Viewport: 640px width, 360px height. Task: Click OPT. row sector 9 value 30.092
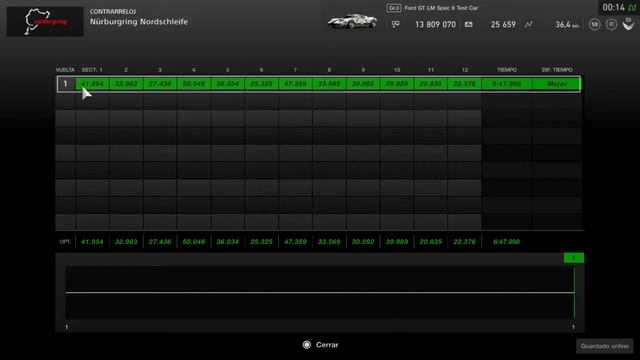363,242
